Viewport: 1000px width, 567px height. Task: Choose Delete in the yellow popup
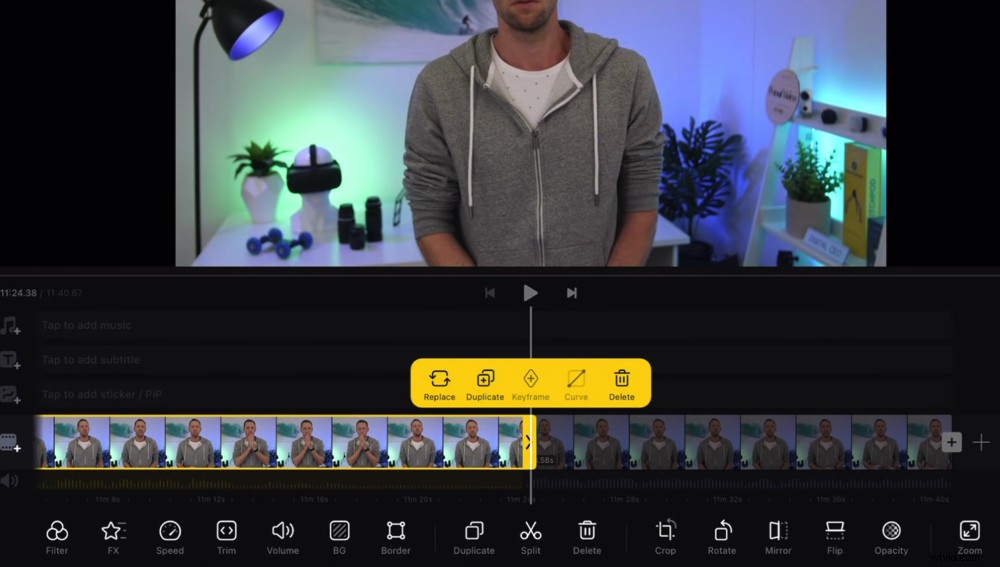click(x=622, y=385)
